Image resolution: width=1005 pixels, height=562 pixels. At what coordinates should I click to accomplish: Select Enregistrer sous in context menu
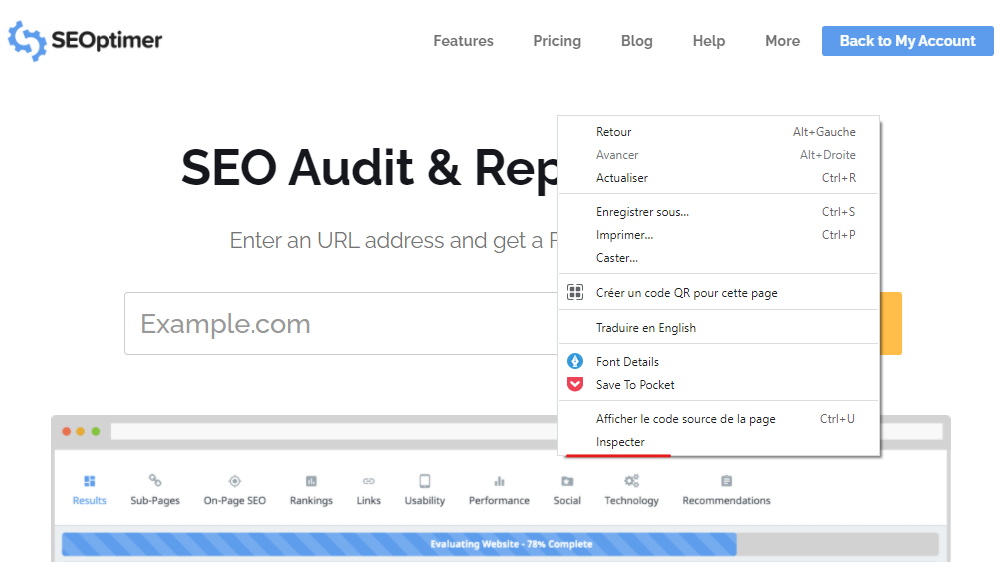click(x=642, y=212)
